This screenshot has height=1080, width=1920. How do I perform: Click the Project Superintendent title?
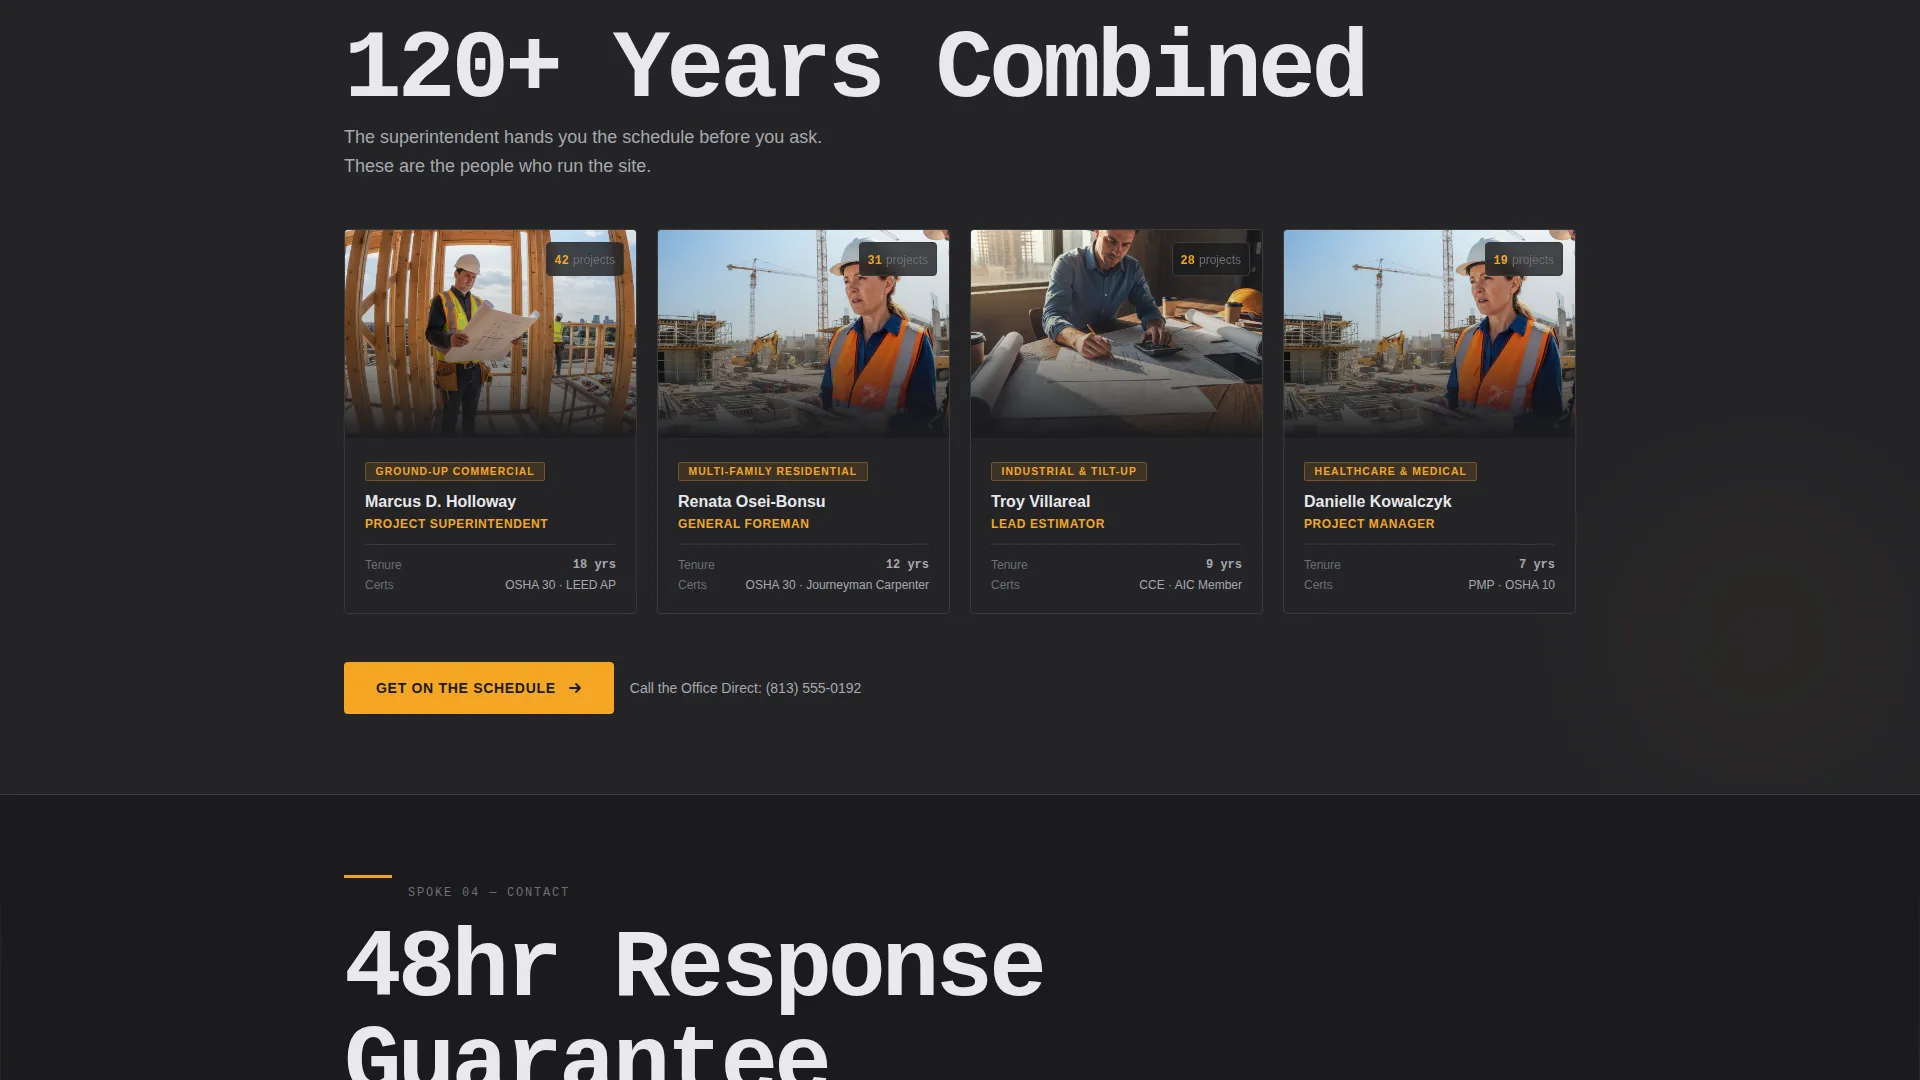(x=456, y=524)
